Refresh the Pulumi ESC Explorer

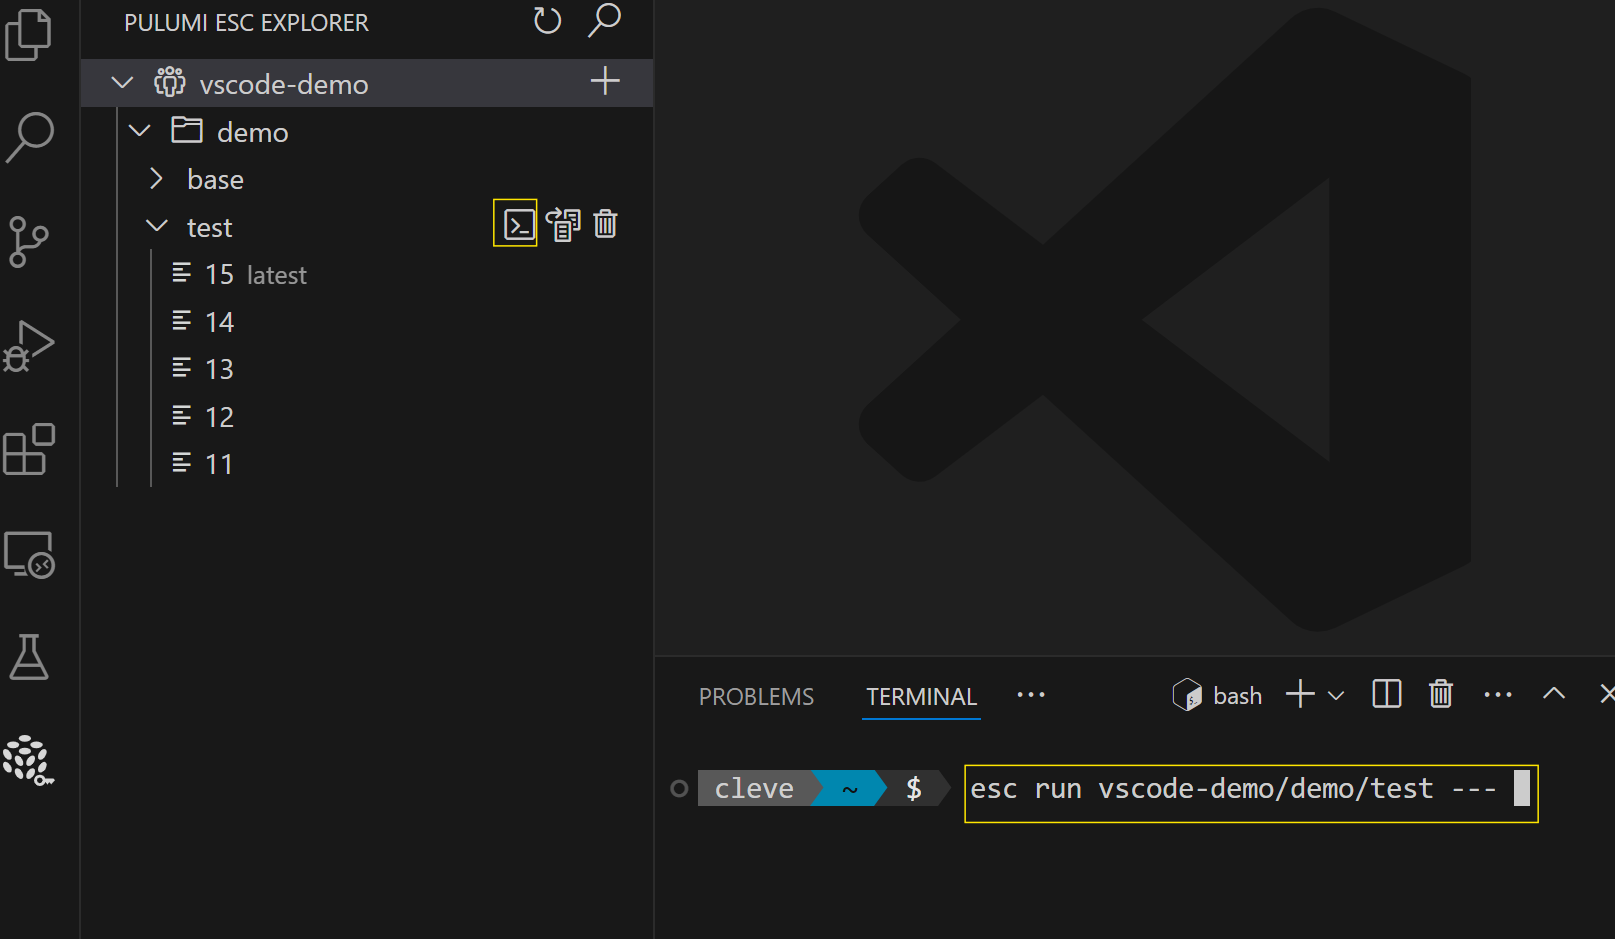(546, 19)
